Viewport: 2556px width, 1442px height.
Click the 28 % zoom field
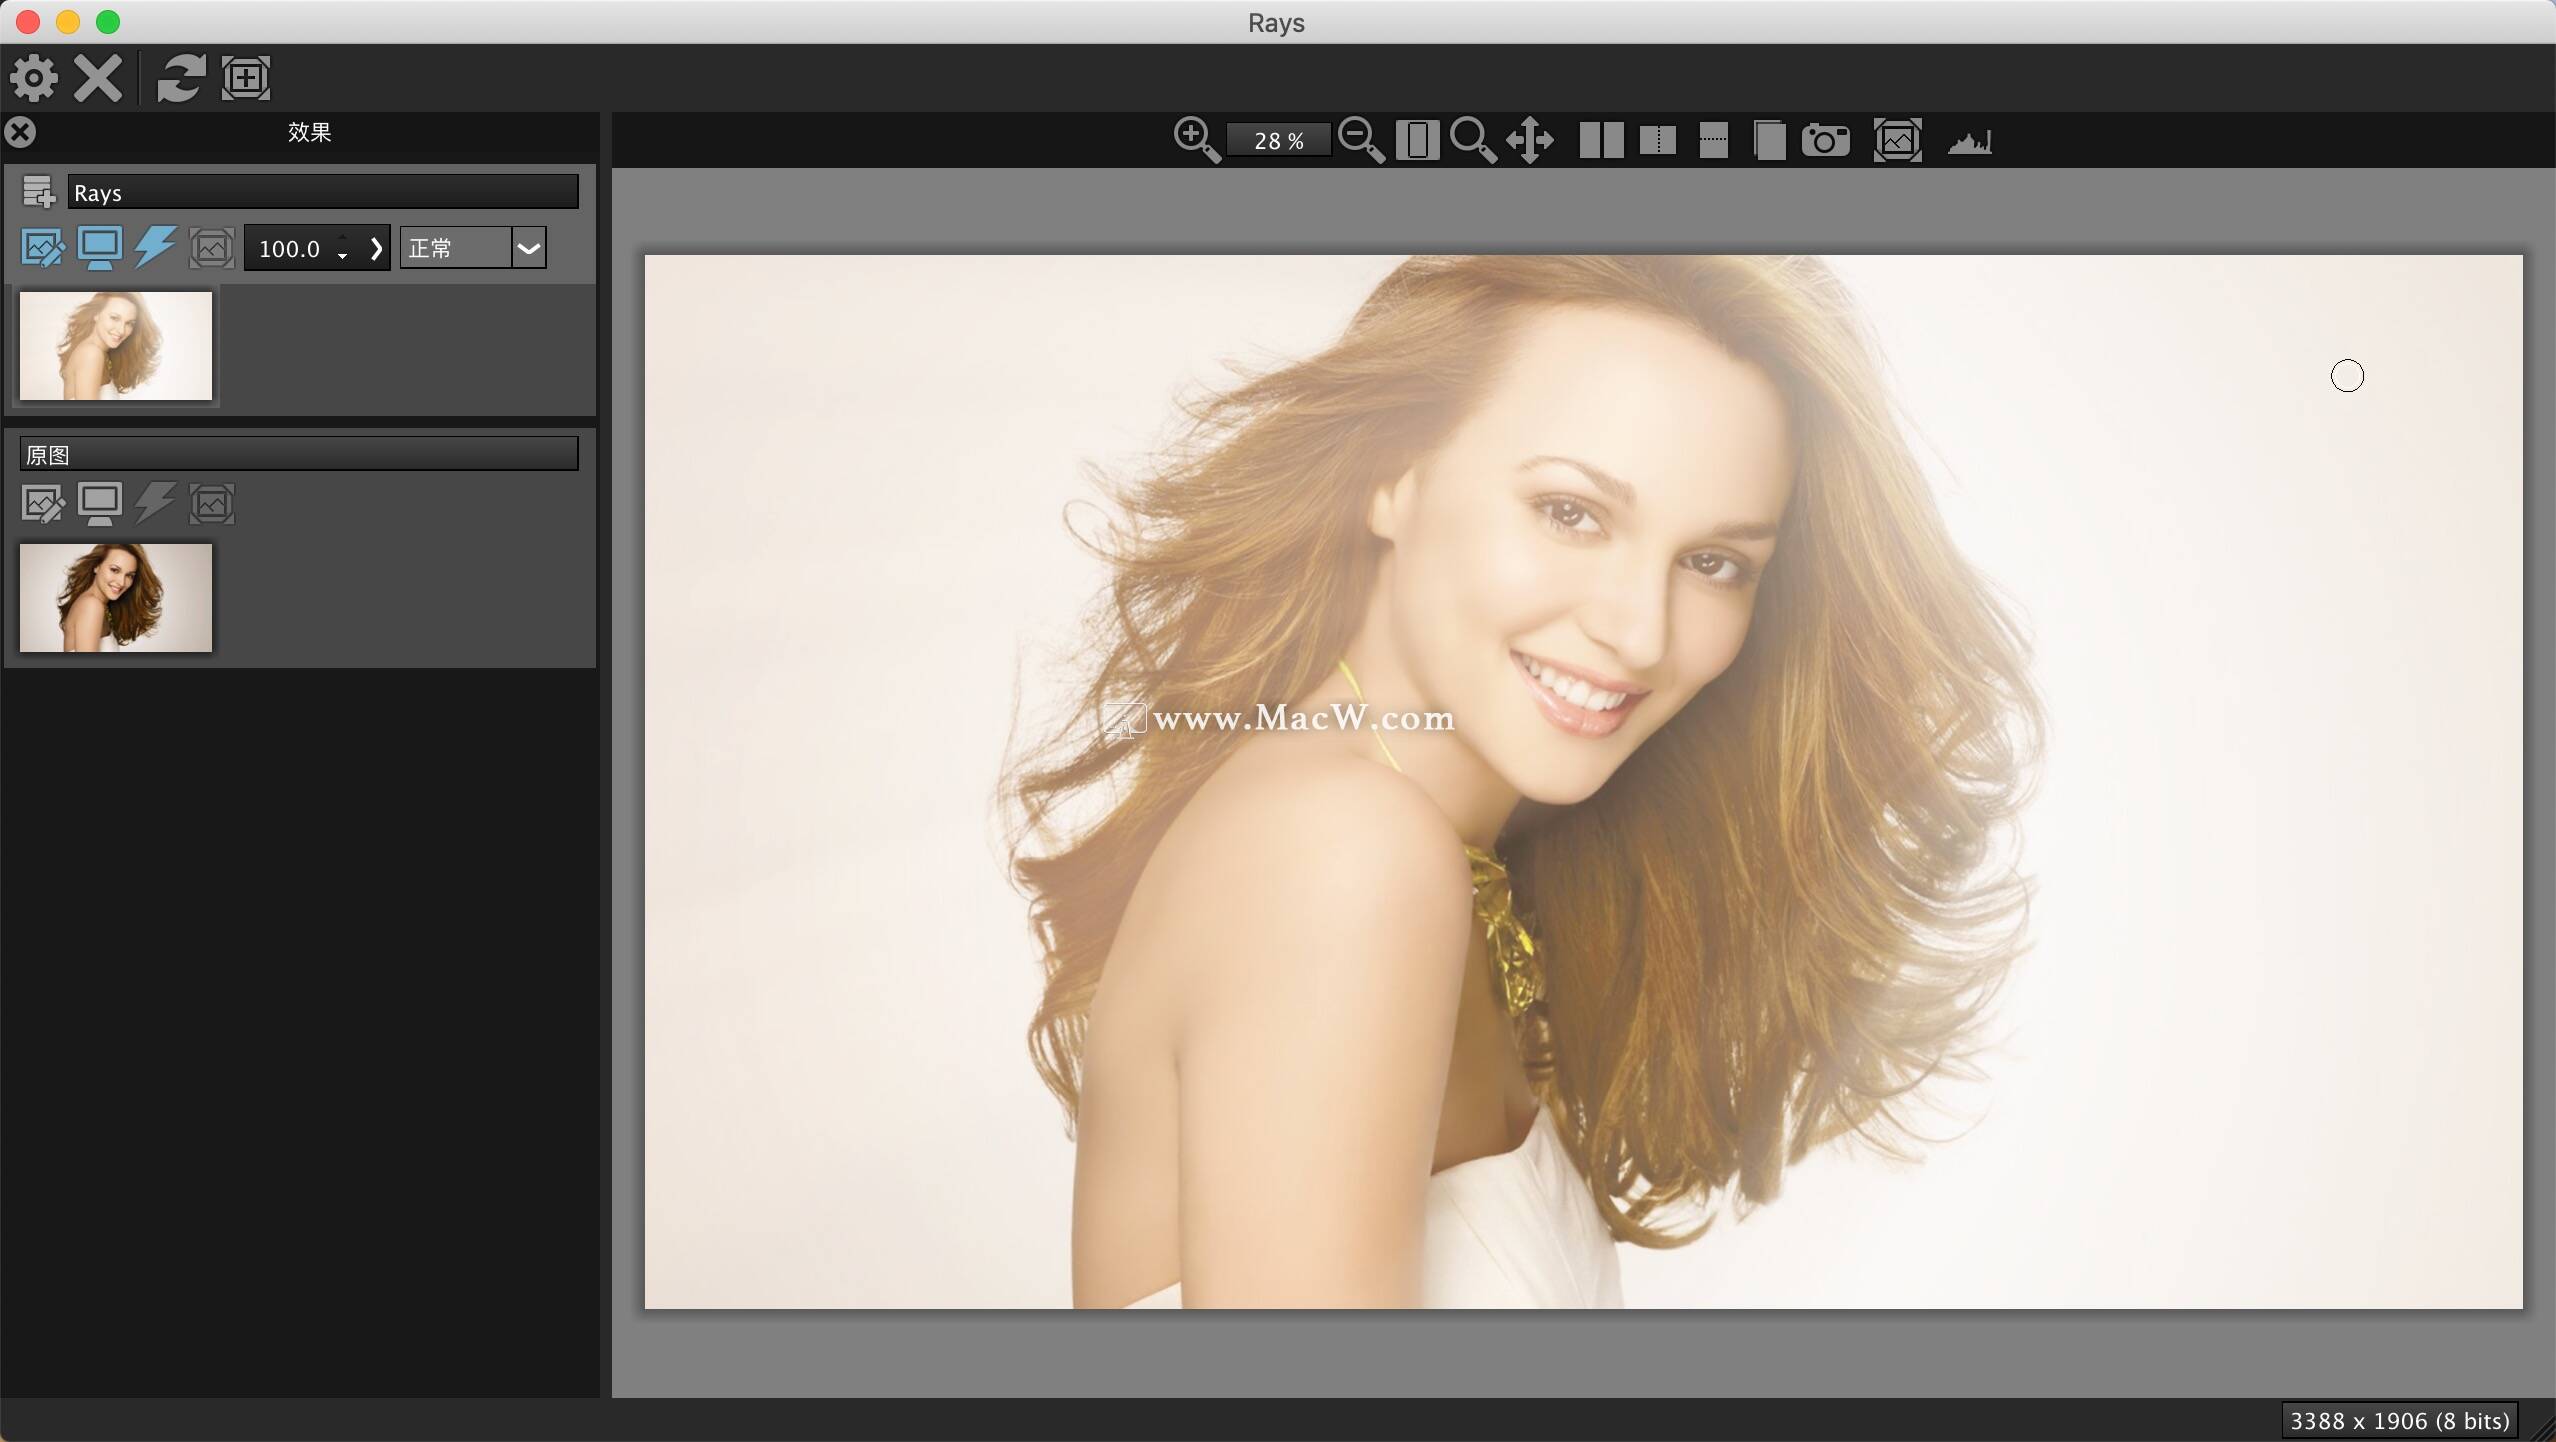(x=1278, y=141)
